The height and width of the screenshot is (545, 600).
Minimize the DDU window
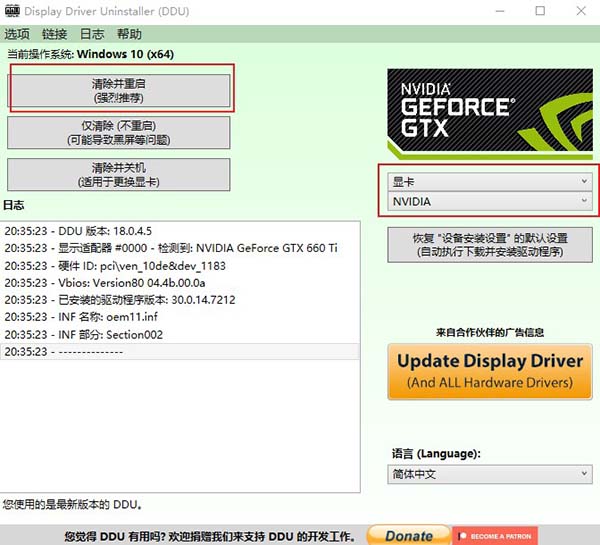tap(500, 11)
